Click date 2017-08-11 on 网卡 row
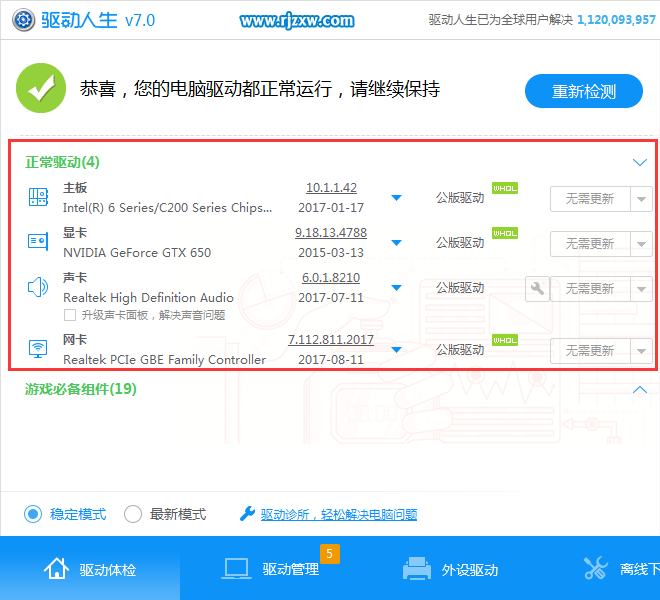Image resolution: width=660 pixels, height=600 pixels. click(x=331, y=360)
